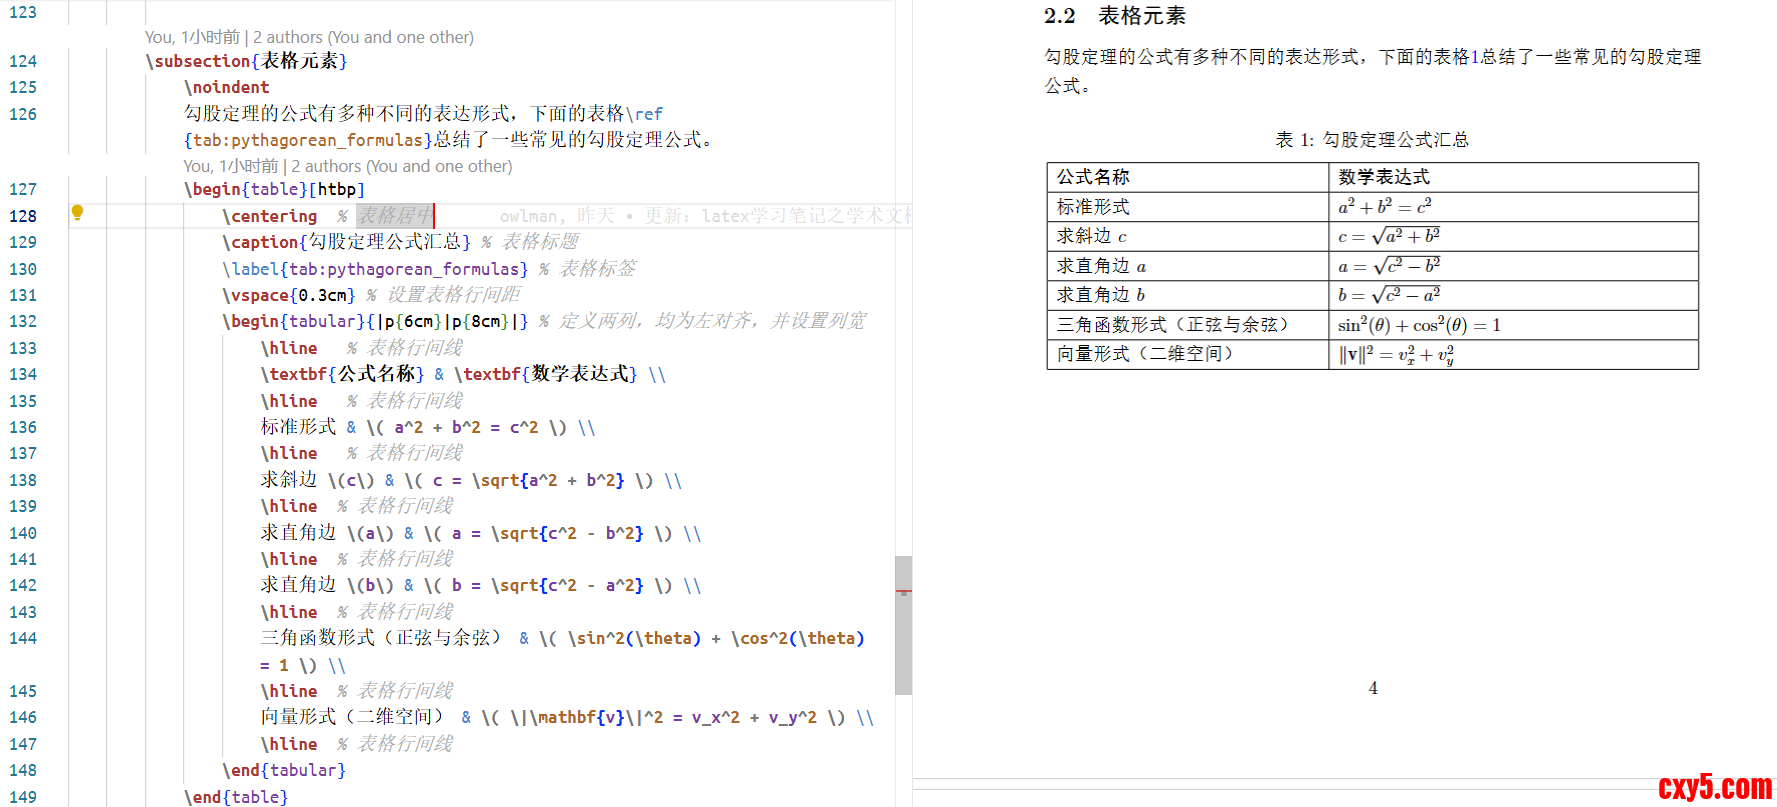Click the 标准形式 text on line 136
This screenshot has height=807, width=1777.
click(298, 427)
